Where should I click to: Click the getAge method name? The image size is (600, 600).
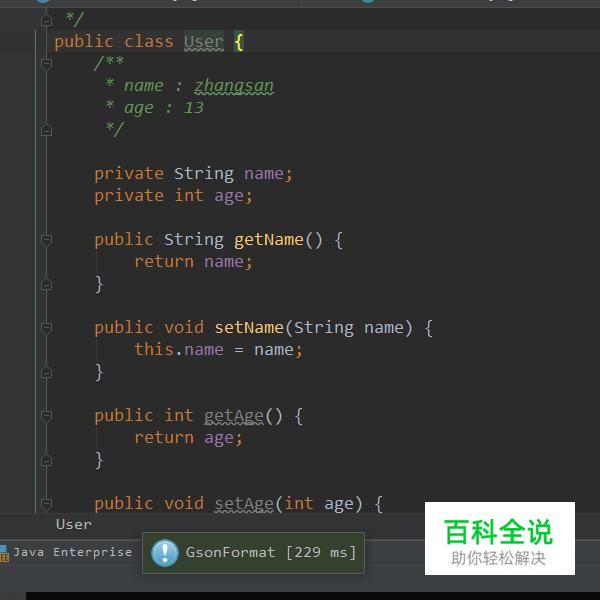tap(234, 416)
